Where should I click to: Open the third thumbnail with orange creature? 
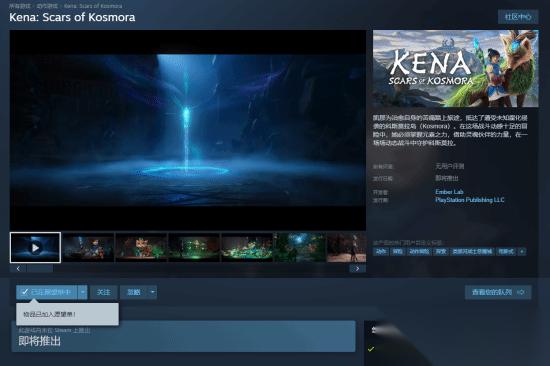(141, 247)
